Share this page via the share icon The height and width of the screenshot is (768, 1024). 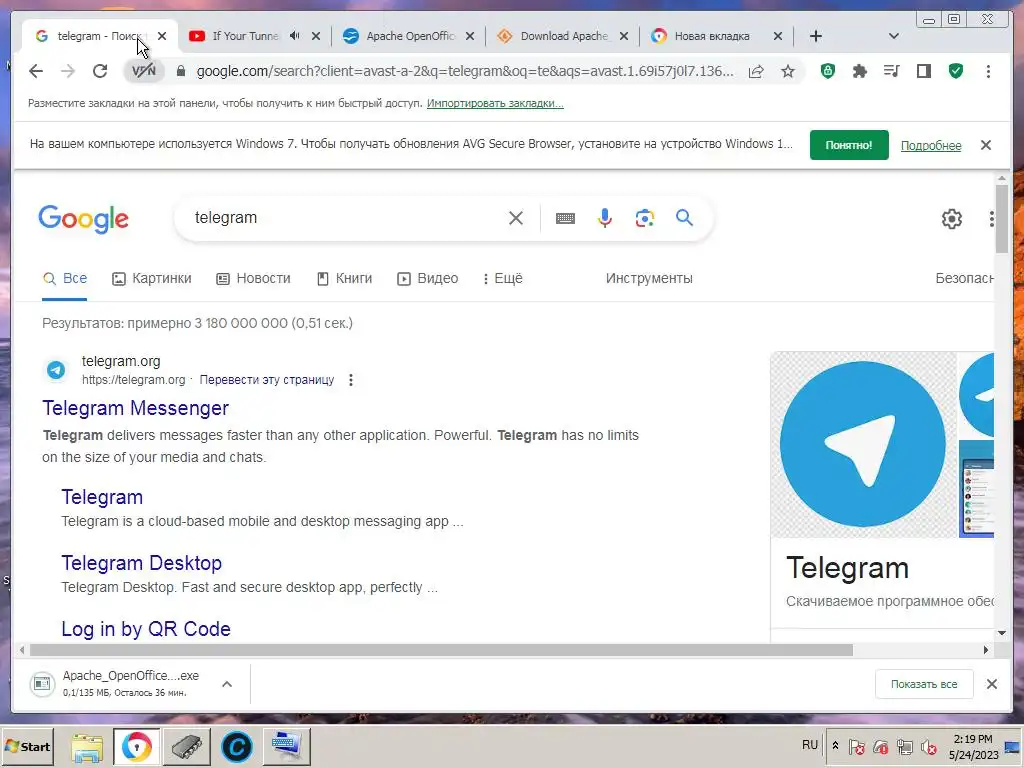click(756, 71)
